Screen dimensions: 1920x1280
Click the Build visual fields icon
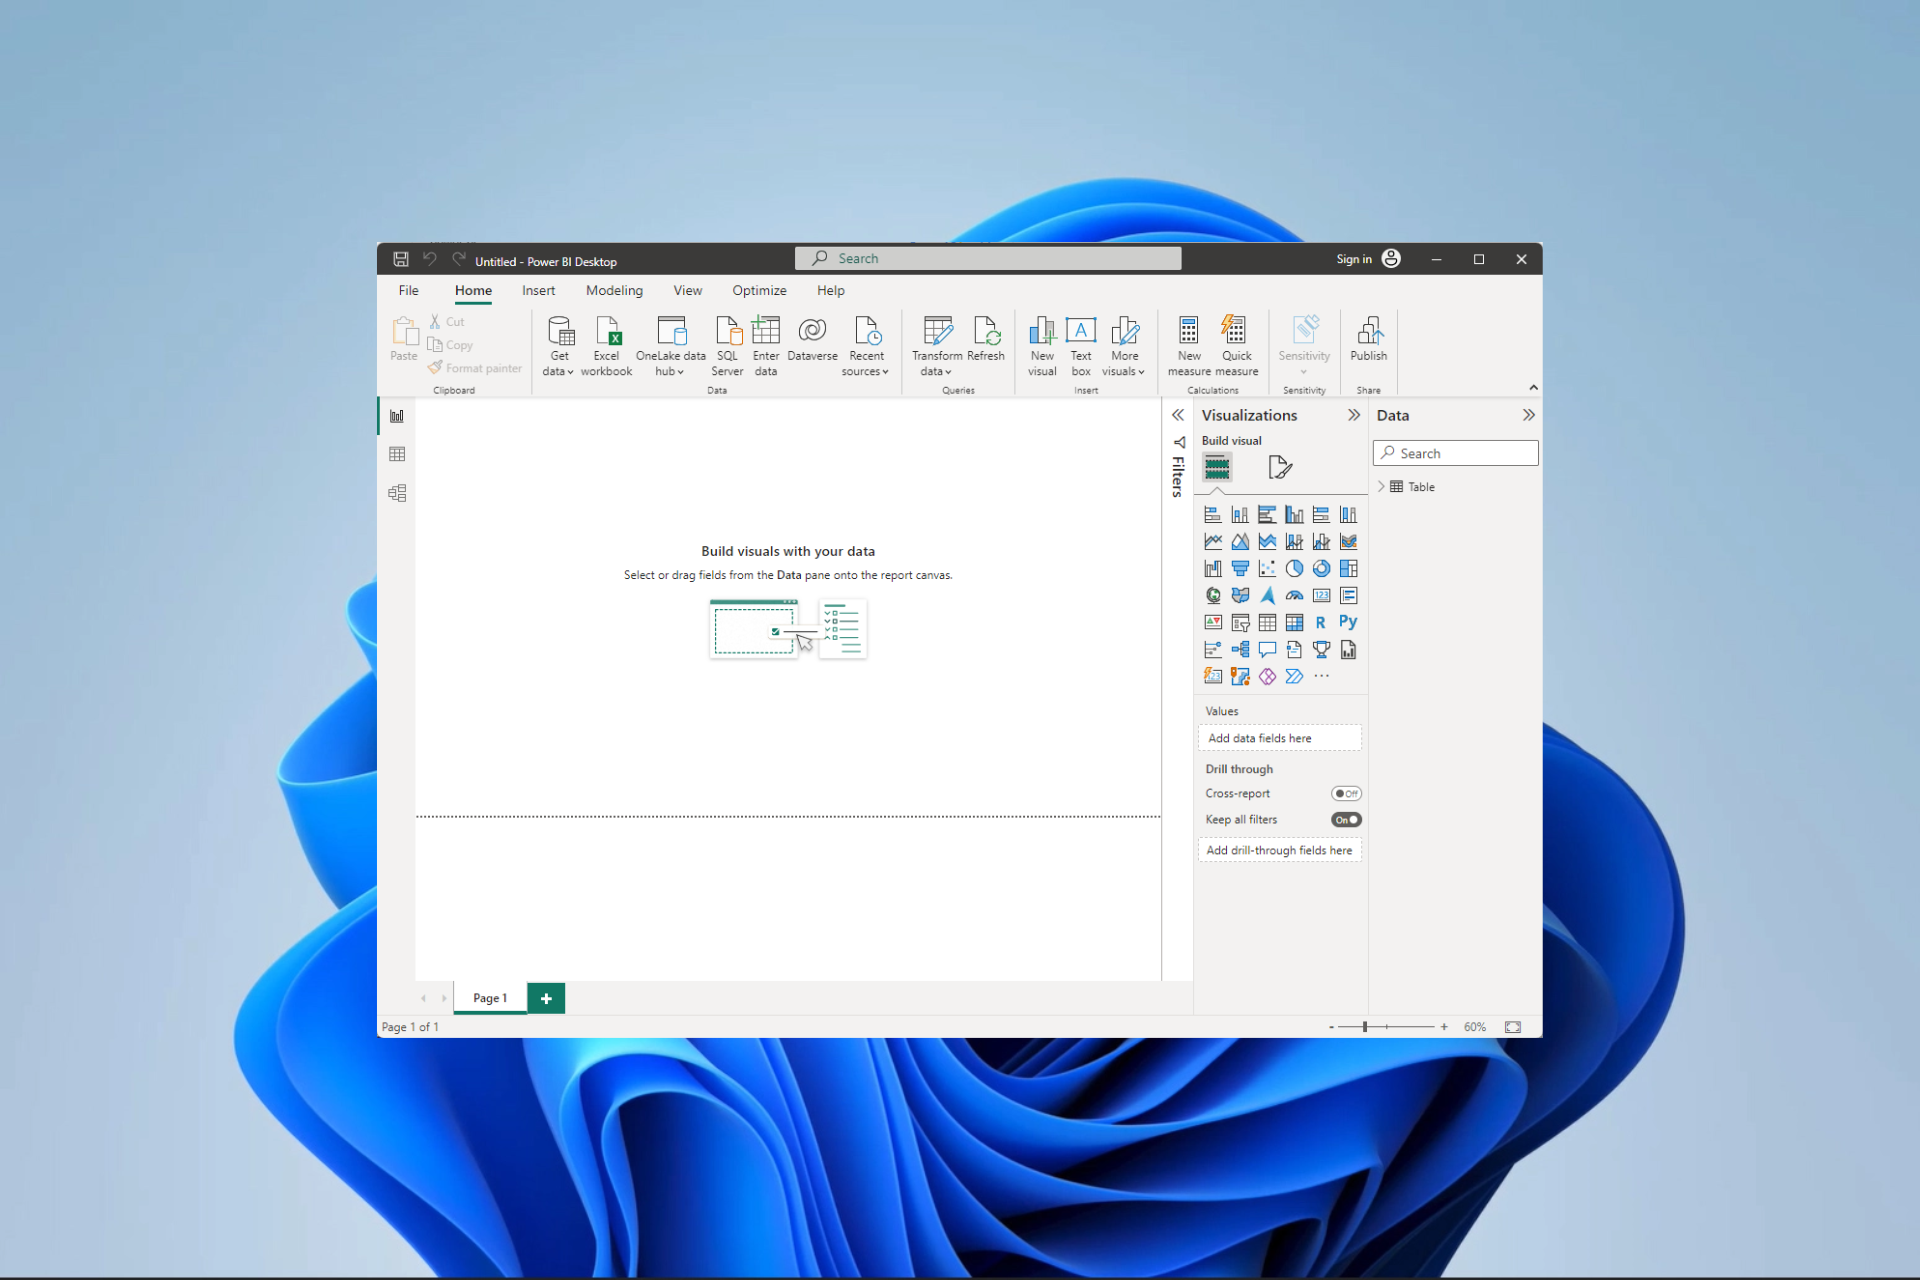pyautogui.click(x=1217, y=467)
